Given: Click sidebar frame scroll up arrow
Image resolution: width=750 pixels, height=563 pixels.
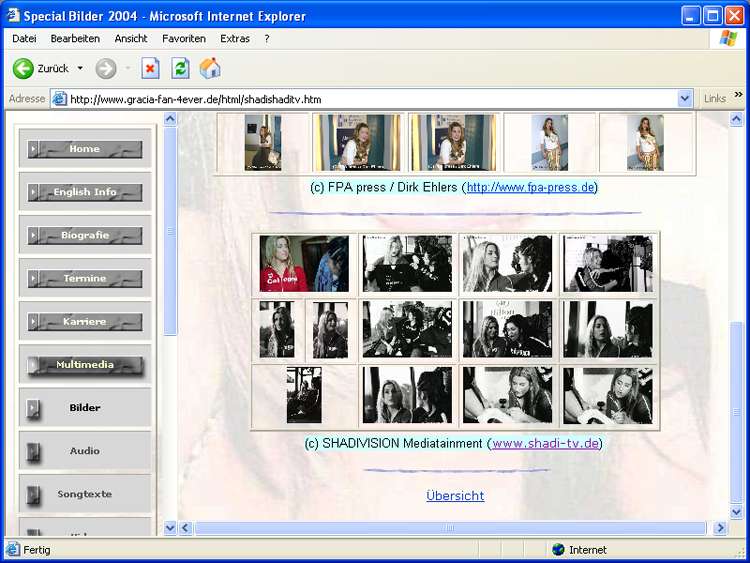Looking at the screenshot, I should 170,119.
